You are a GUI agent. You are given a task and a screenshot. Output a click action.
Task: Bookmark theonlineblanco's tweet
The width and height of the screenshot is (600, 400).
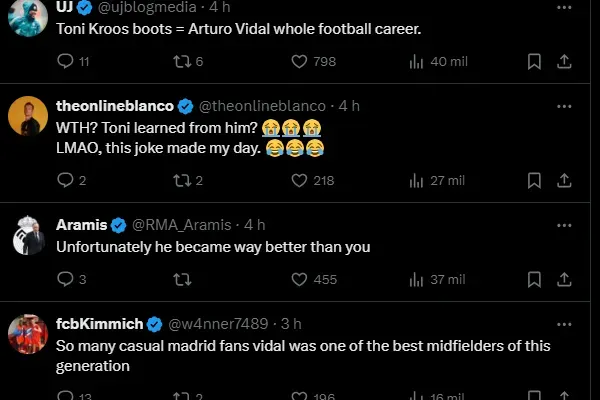pyautogui.click(x=534, y=181)
